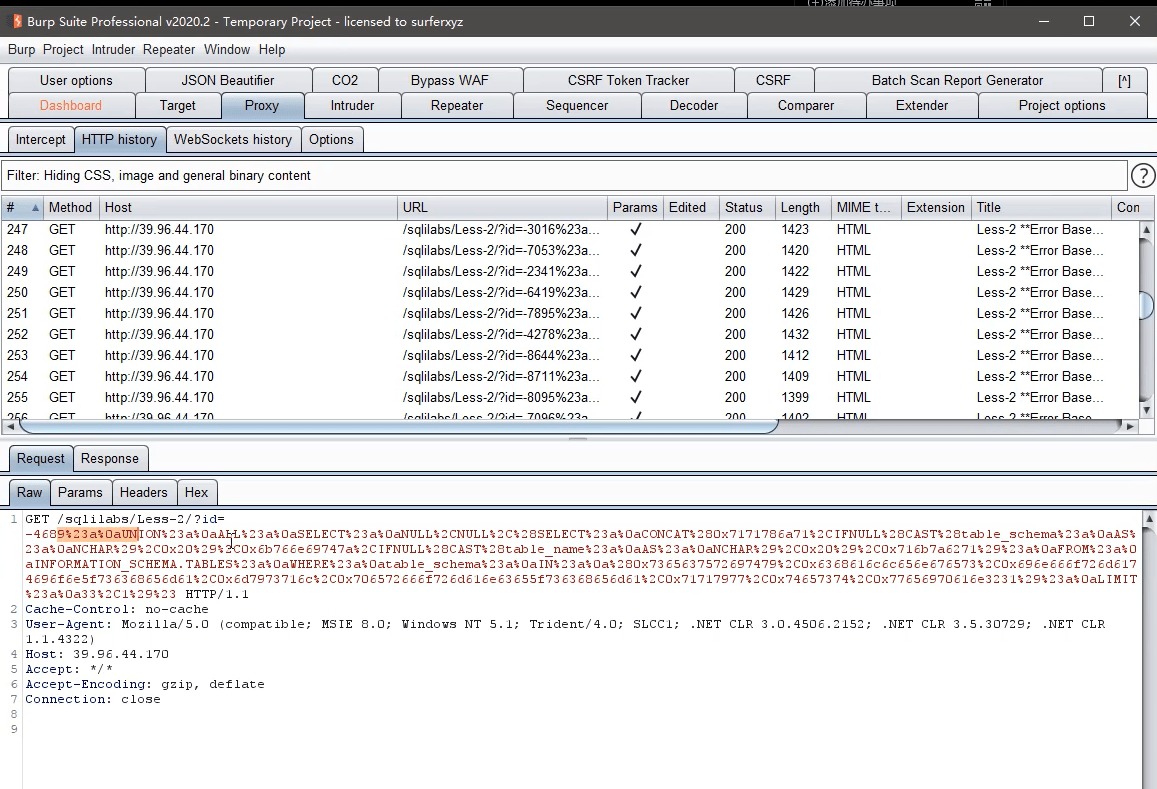Click the table's vertical scrollbar up arrow
Image resolution: width=1157 pixels, height=789 pixels.
1146,230
